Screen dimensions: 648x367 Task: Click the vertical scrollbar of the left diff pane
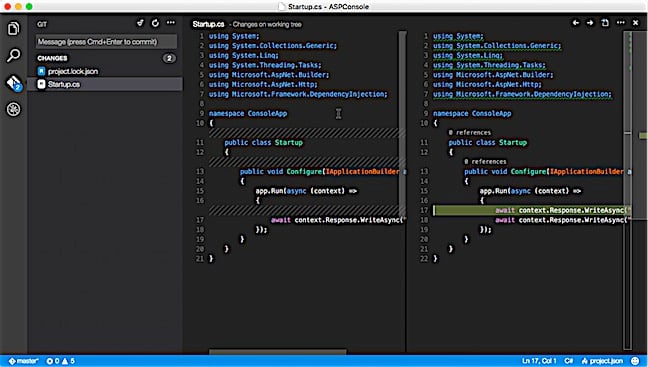tap(403, 124)
